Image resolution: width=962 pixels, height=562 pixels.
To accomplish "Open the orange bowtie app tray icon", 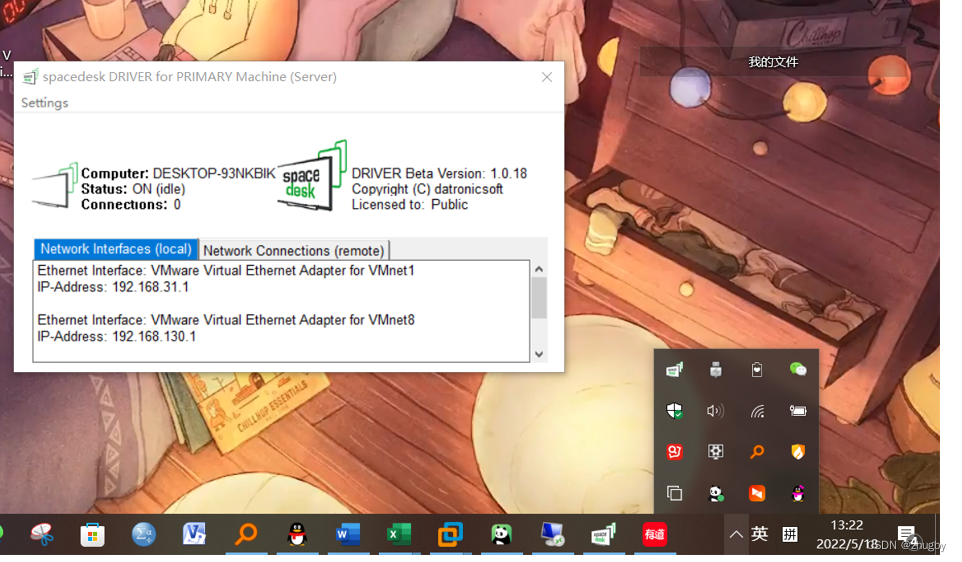I will [756, 493].
